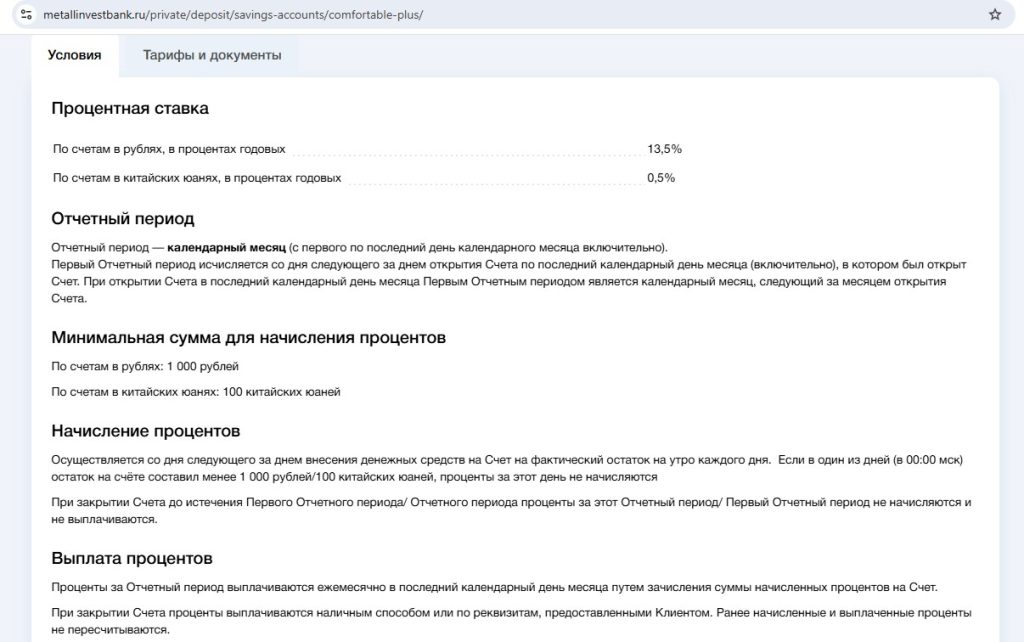Click the Отчетный период heading

(x=123, y=218)
